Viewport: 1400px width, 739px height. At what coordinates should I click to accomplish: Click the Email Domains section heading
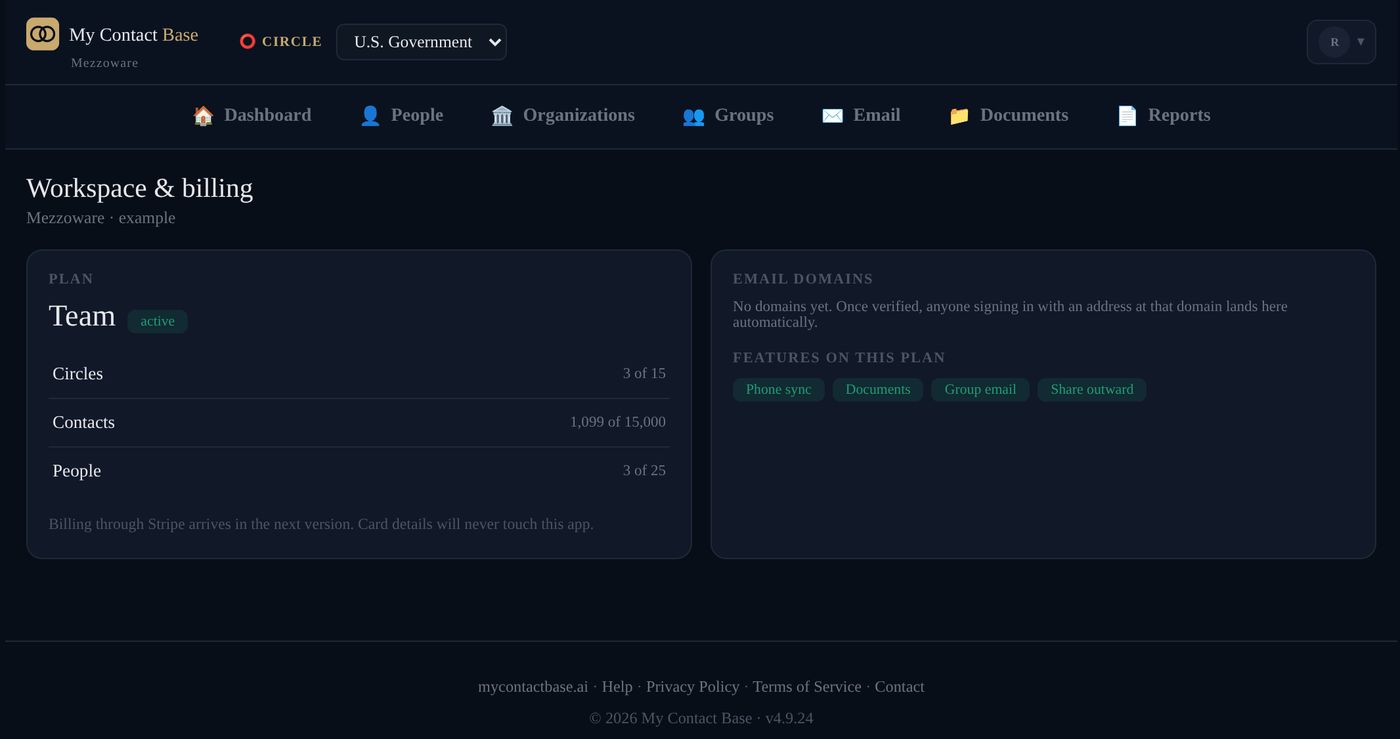pyautogui.click(x=803, y=279)
